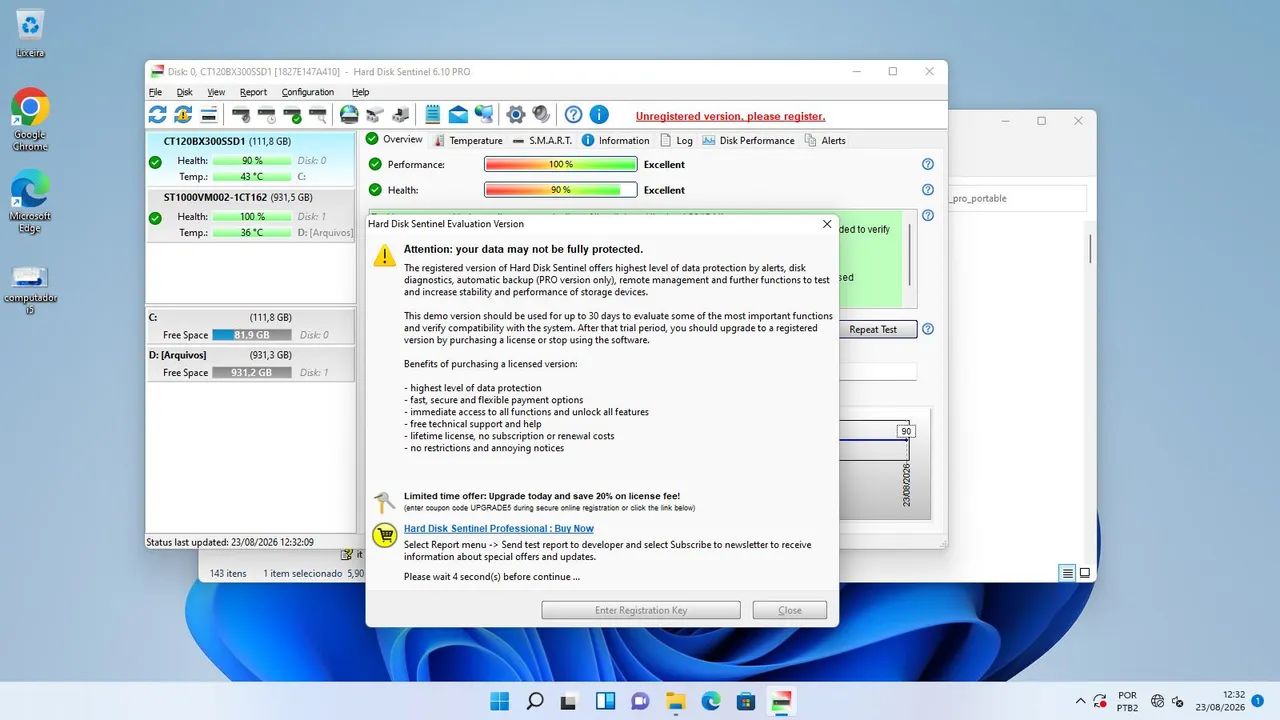
Task: Open the File menu
Action: [x=155, y=92]
